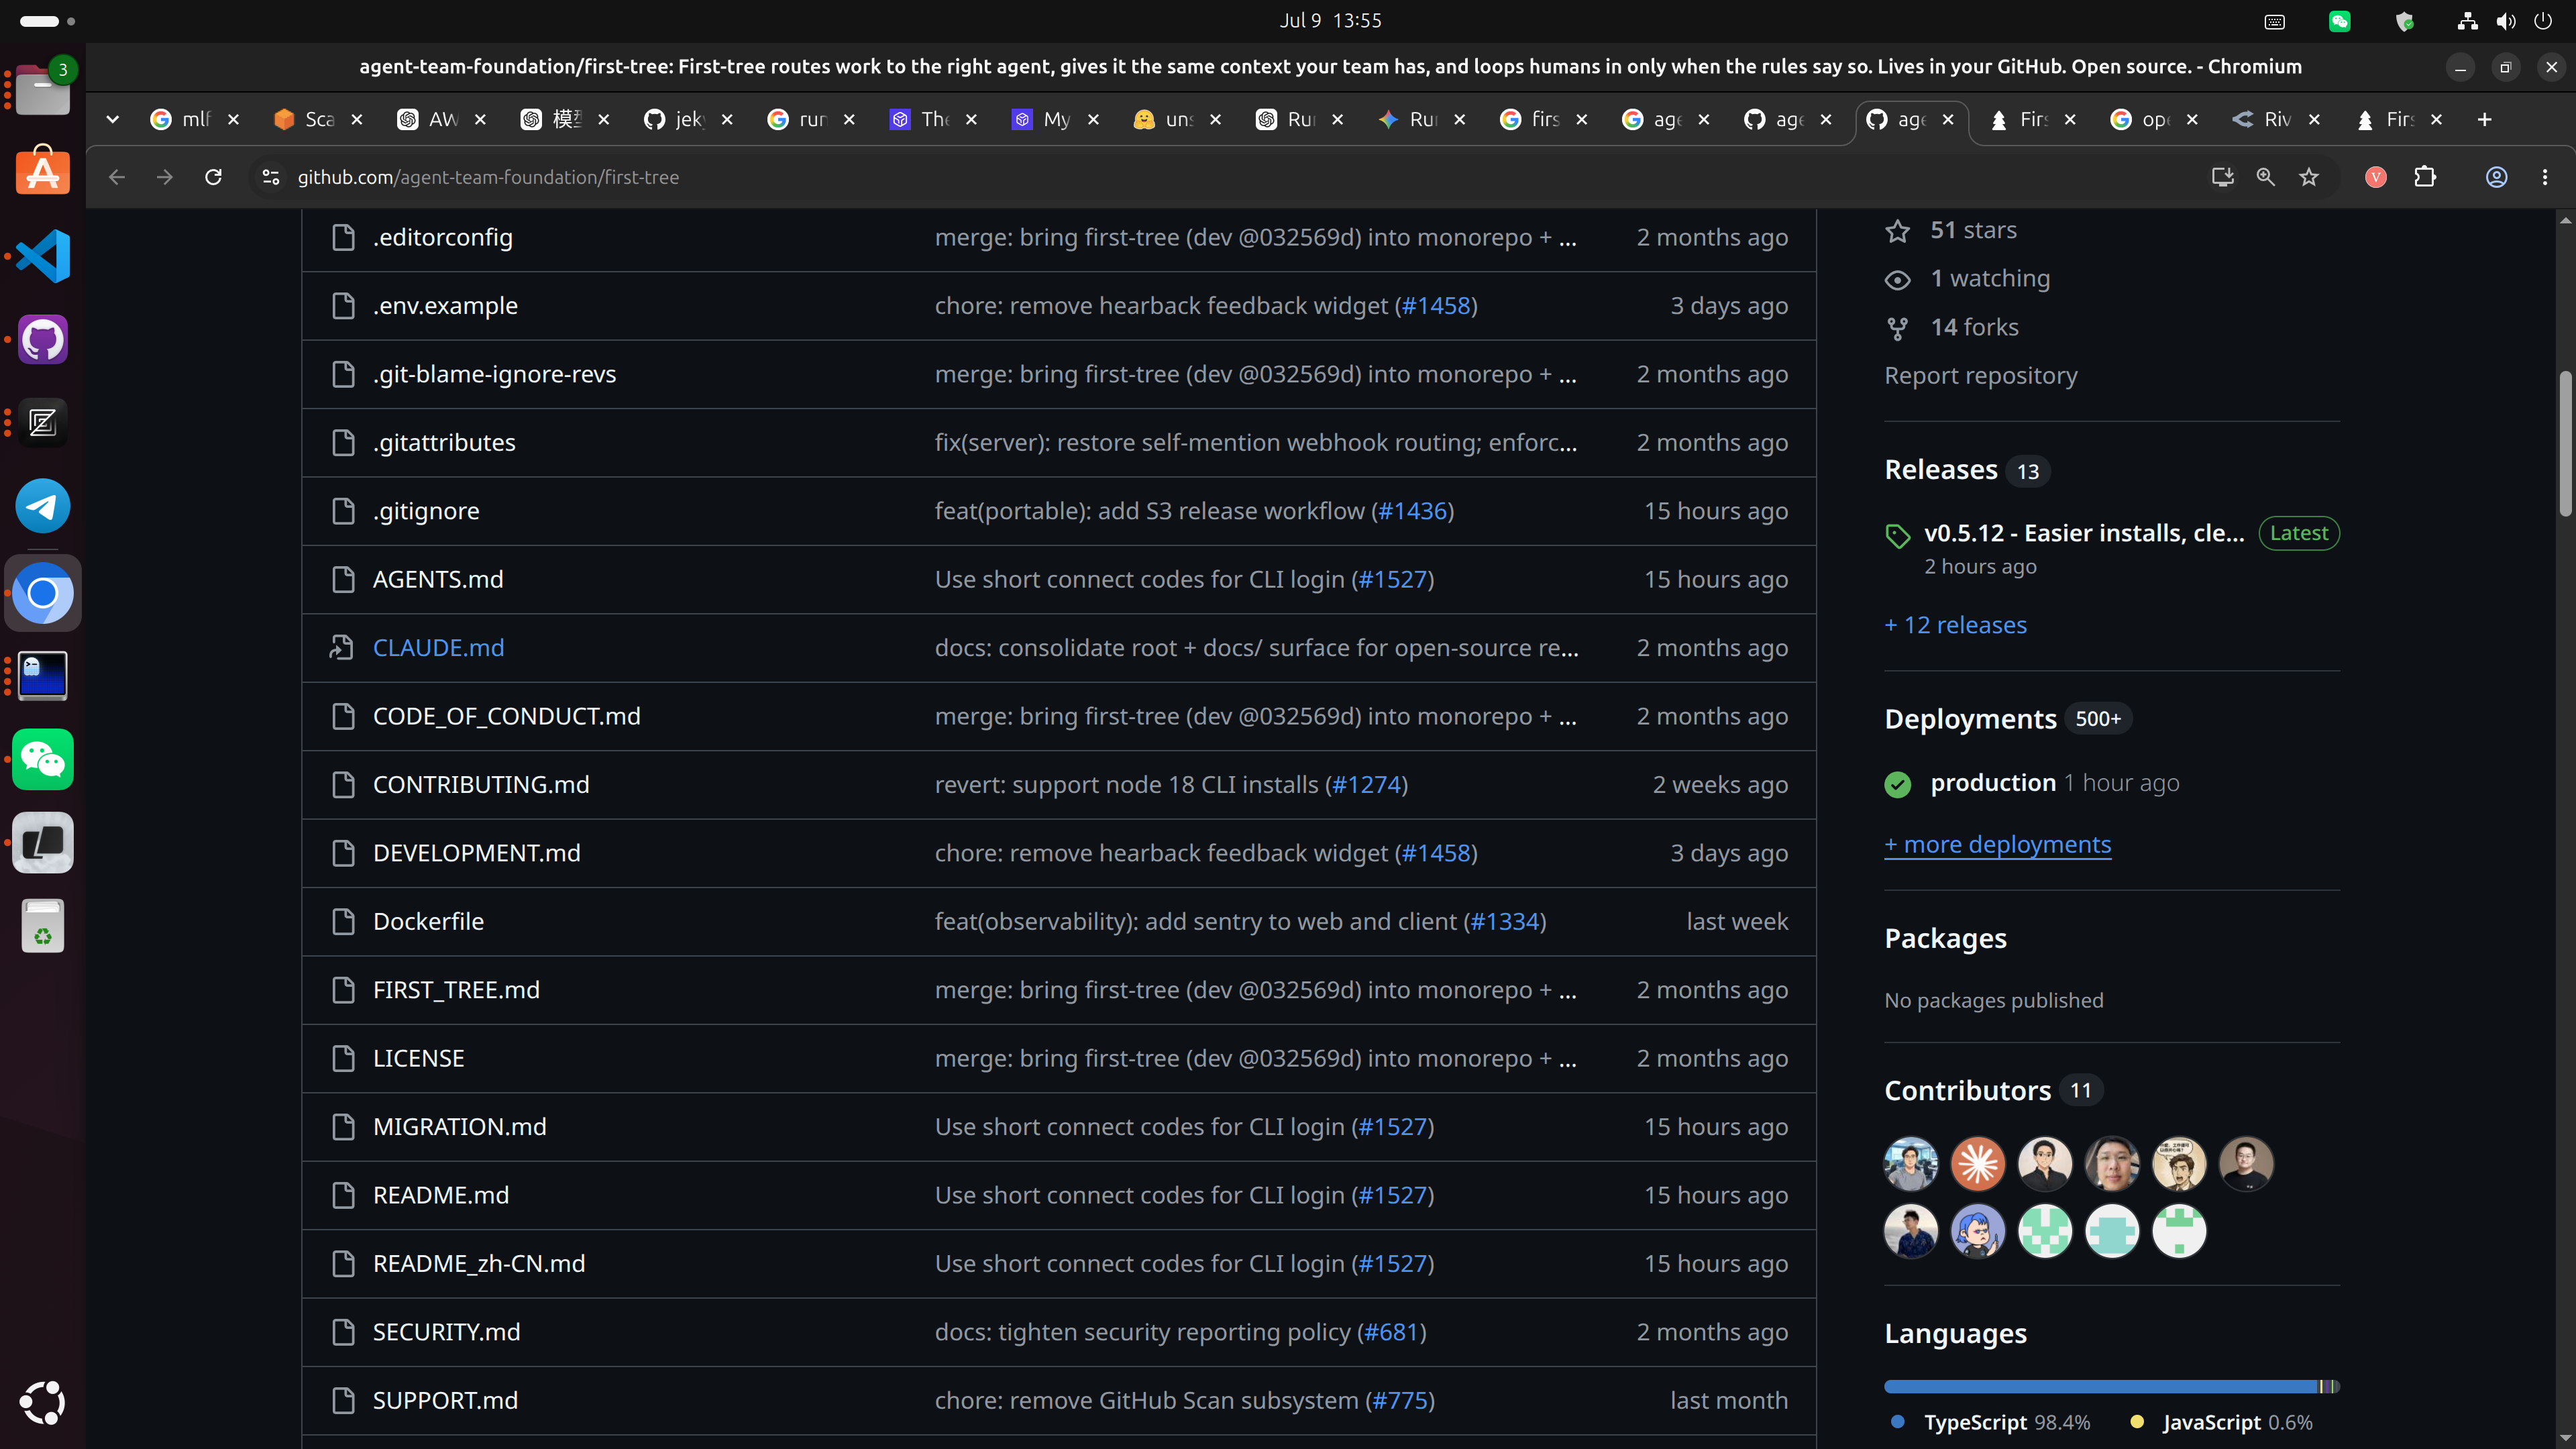Click the JavaScript 0.6% language entry

tap(2220, 1422)
